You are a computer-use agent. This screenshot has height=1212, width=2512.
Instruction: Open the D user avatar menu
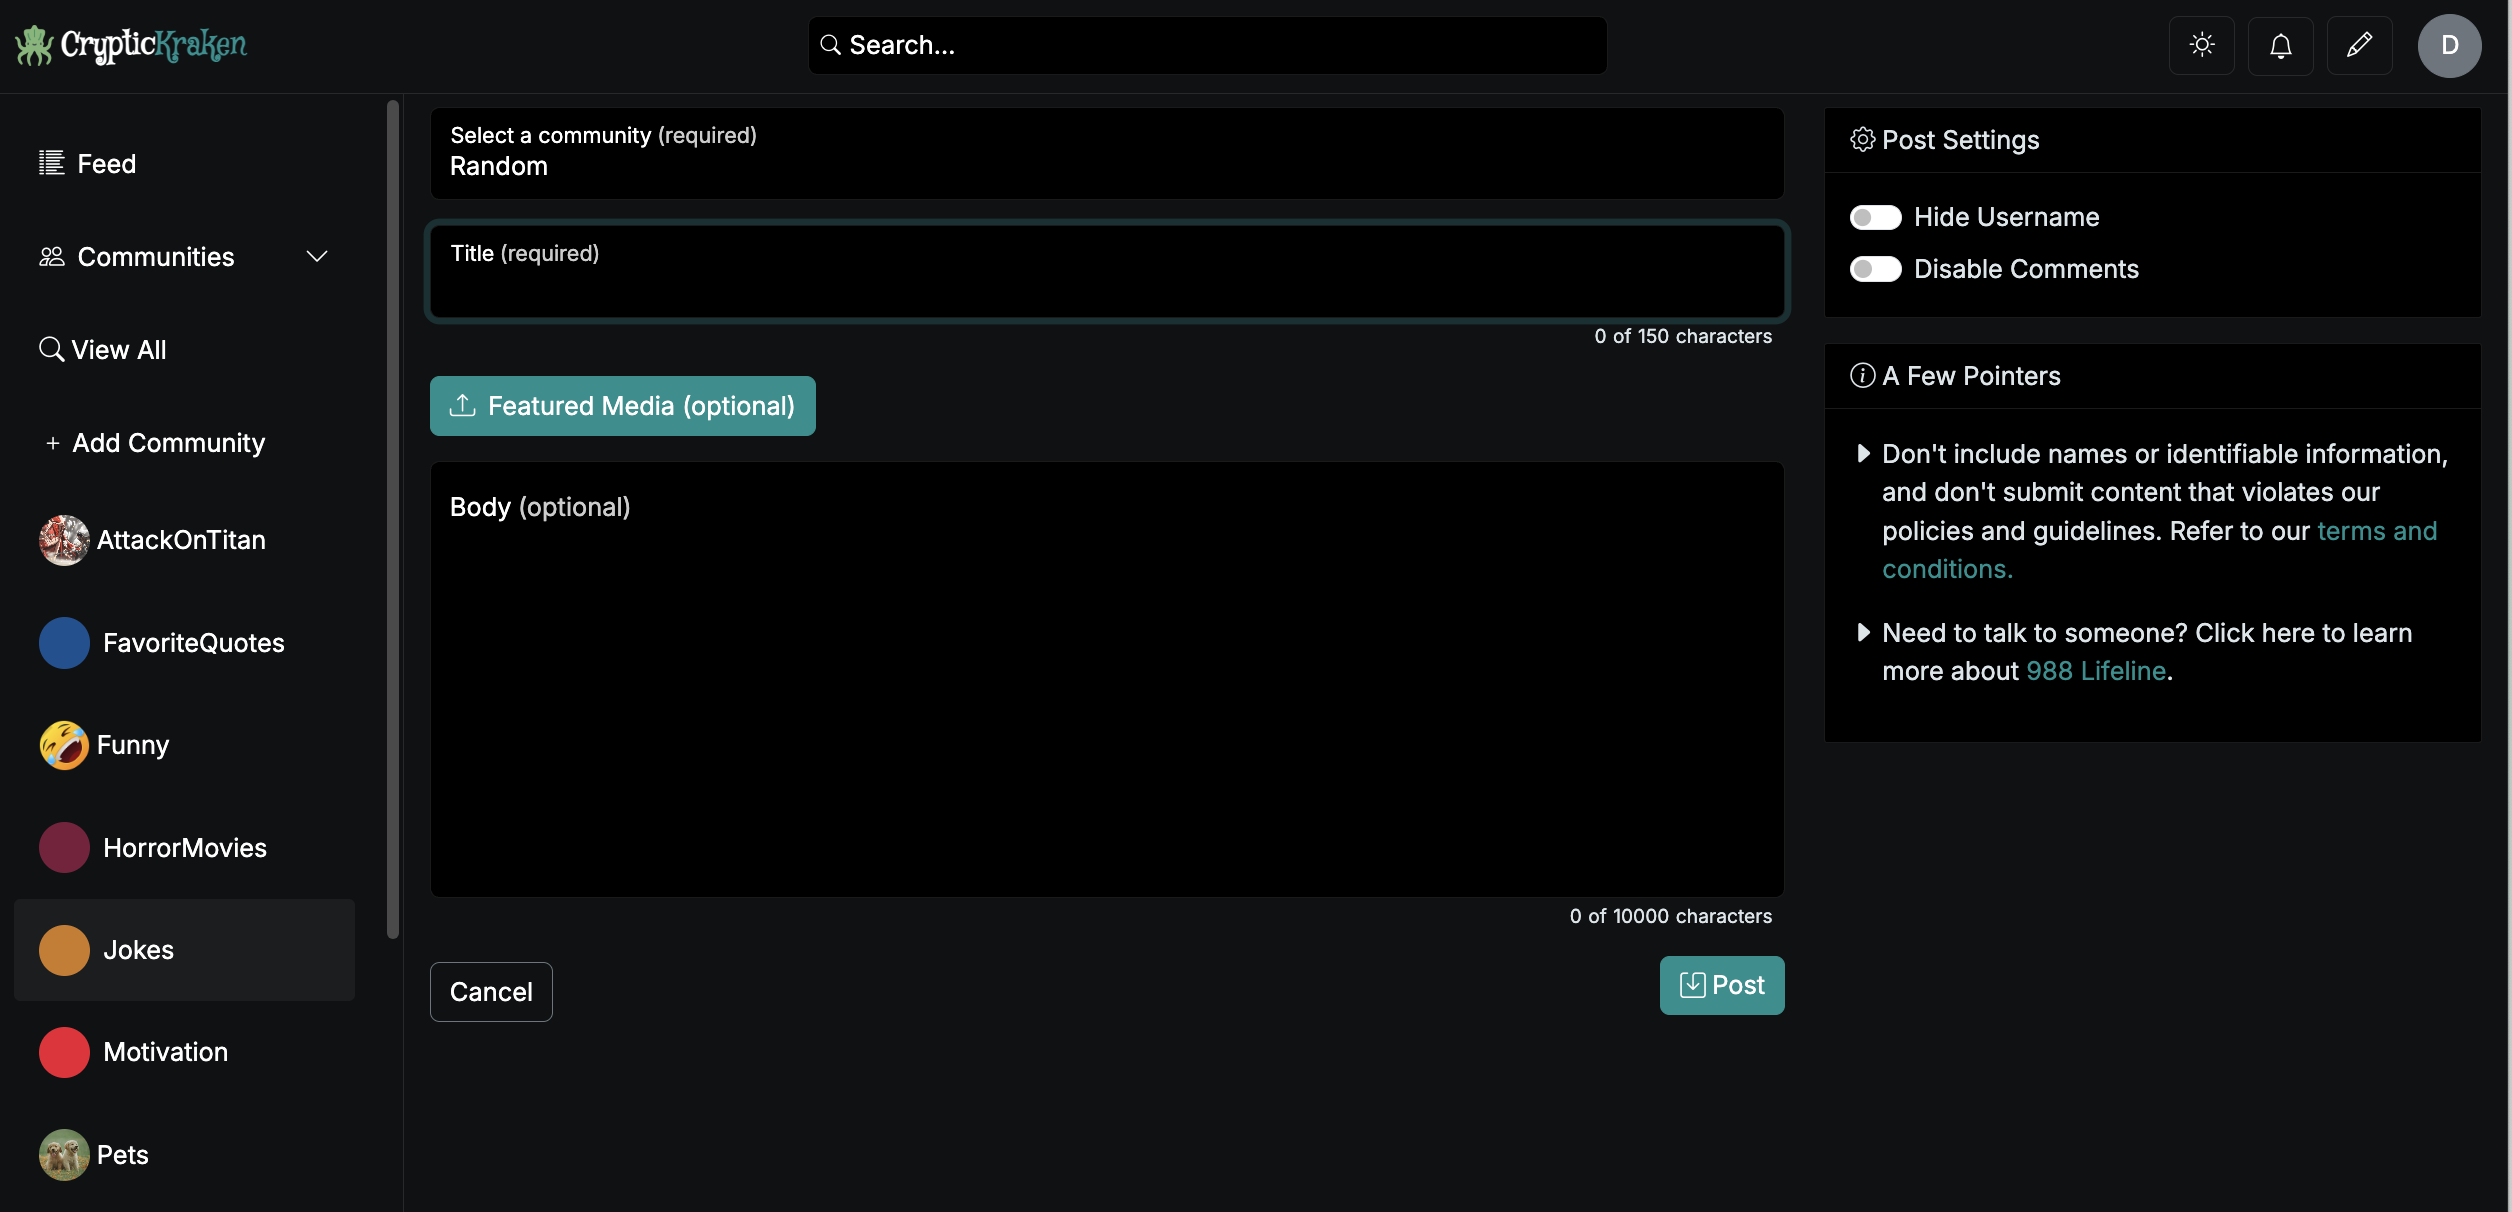[2449, 45]
